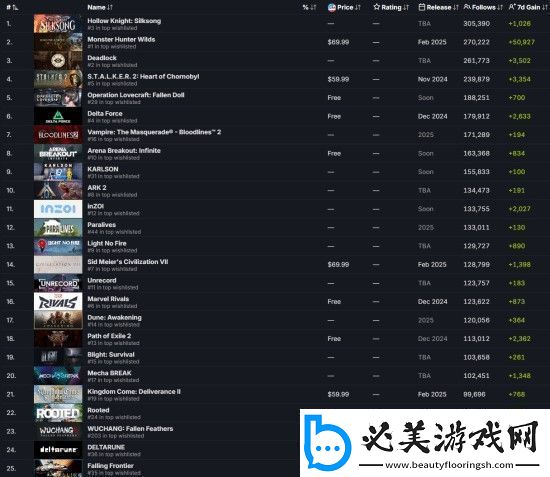550x477 pixels.
Task: Click Dune: Awakening thumbnail
Action: coord(58,320)
